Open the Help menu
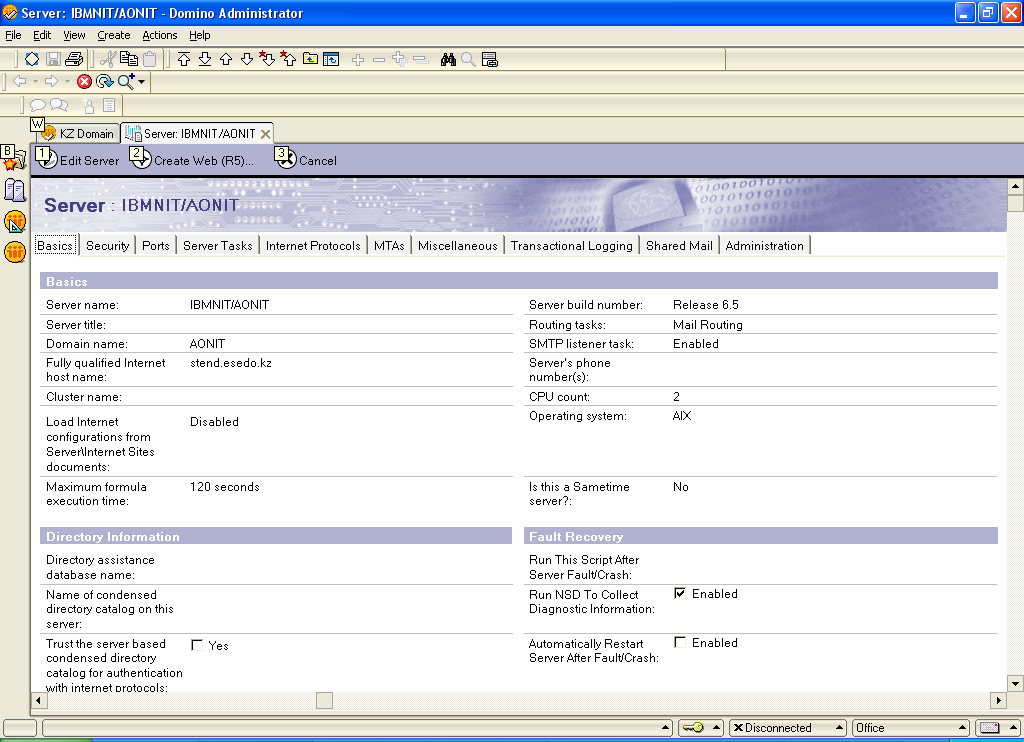This screenshot has height=742, width=1024. pyautogui.click(x=199, y=35)
